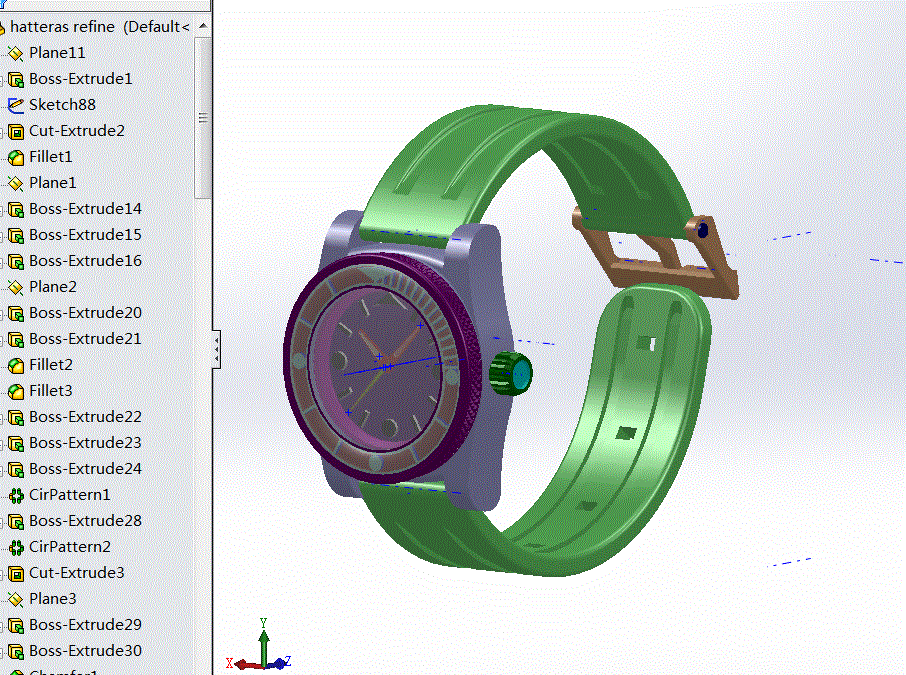The image size is (906, 675).
Task: Select the Boss-Extrude29 text label
Action: coord(85,625)
